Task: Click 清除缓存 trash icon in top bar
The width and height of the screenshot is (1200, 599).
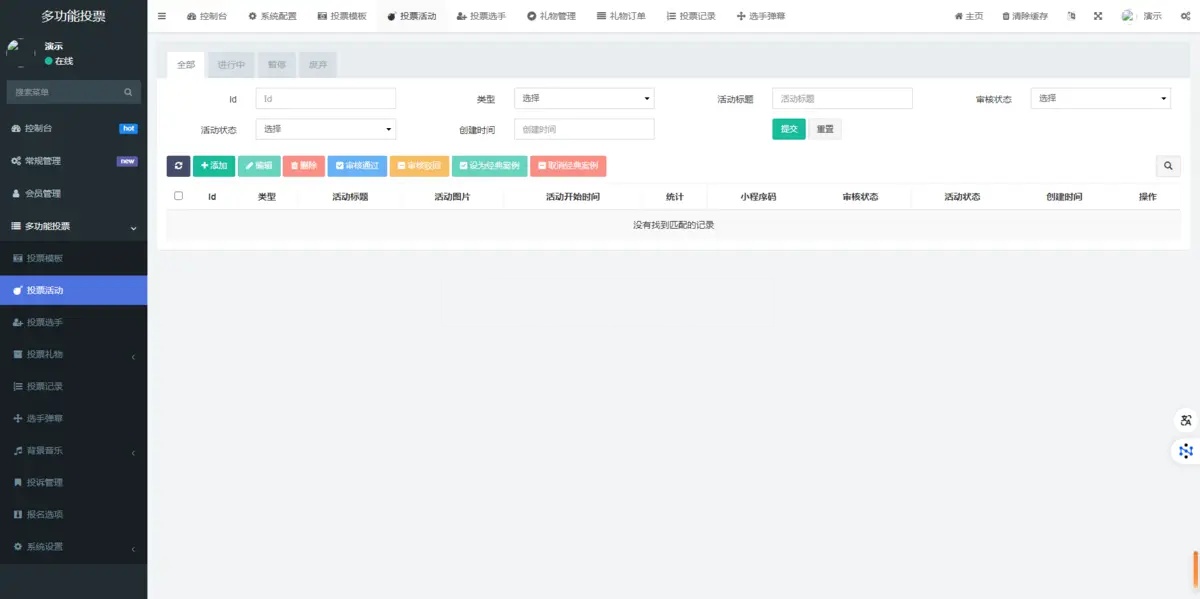Action: (1006, 16)
